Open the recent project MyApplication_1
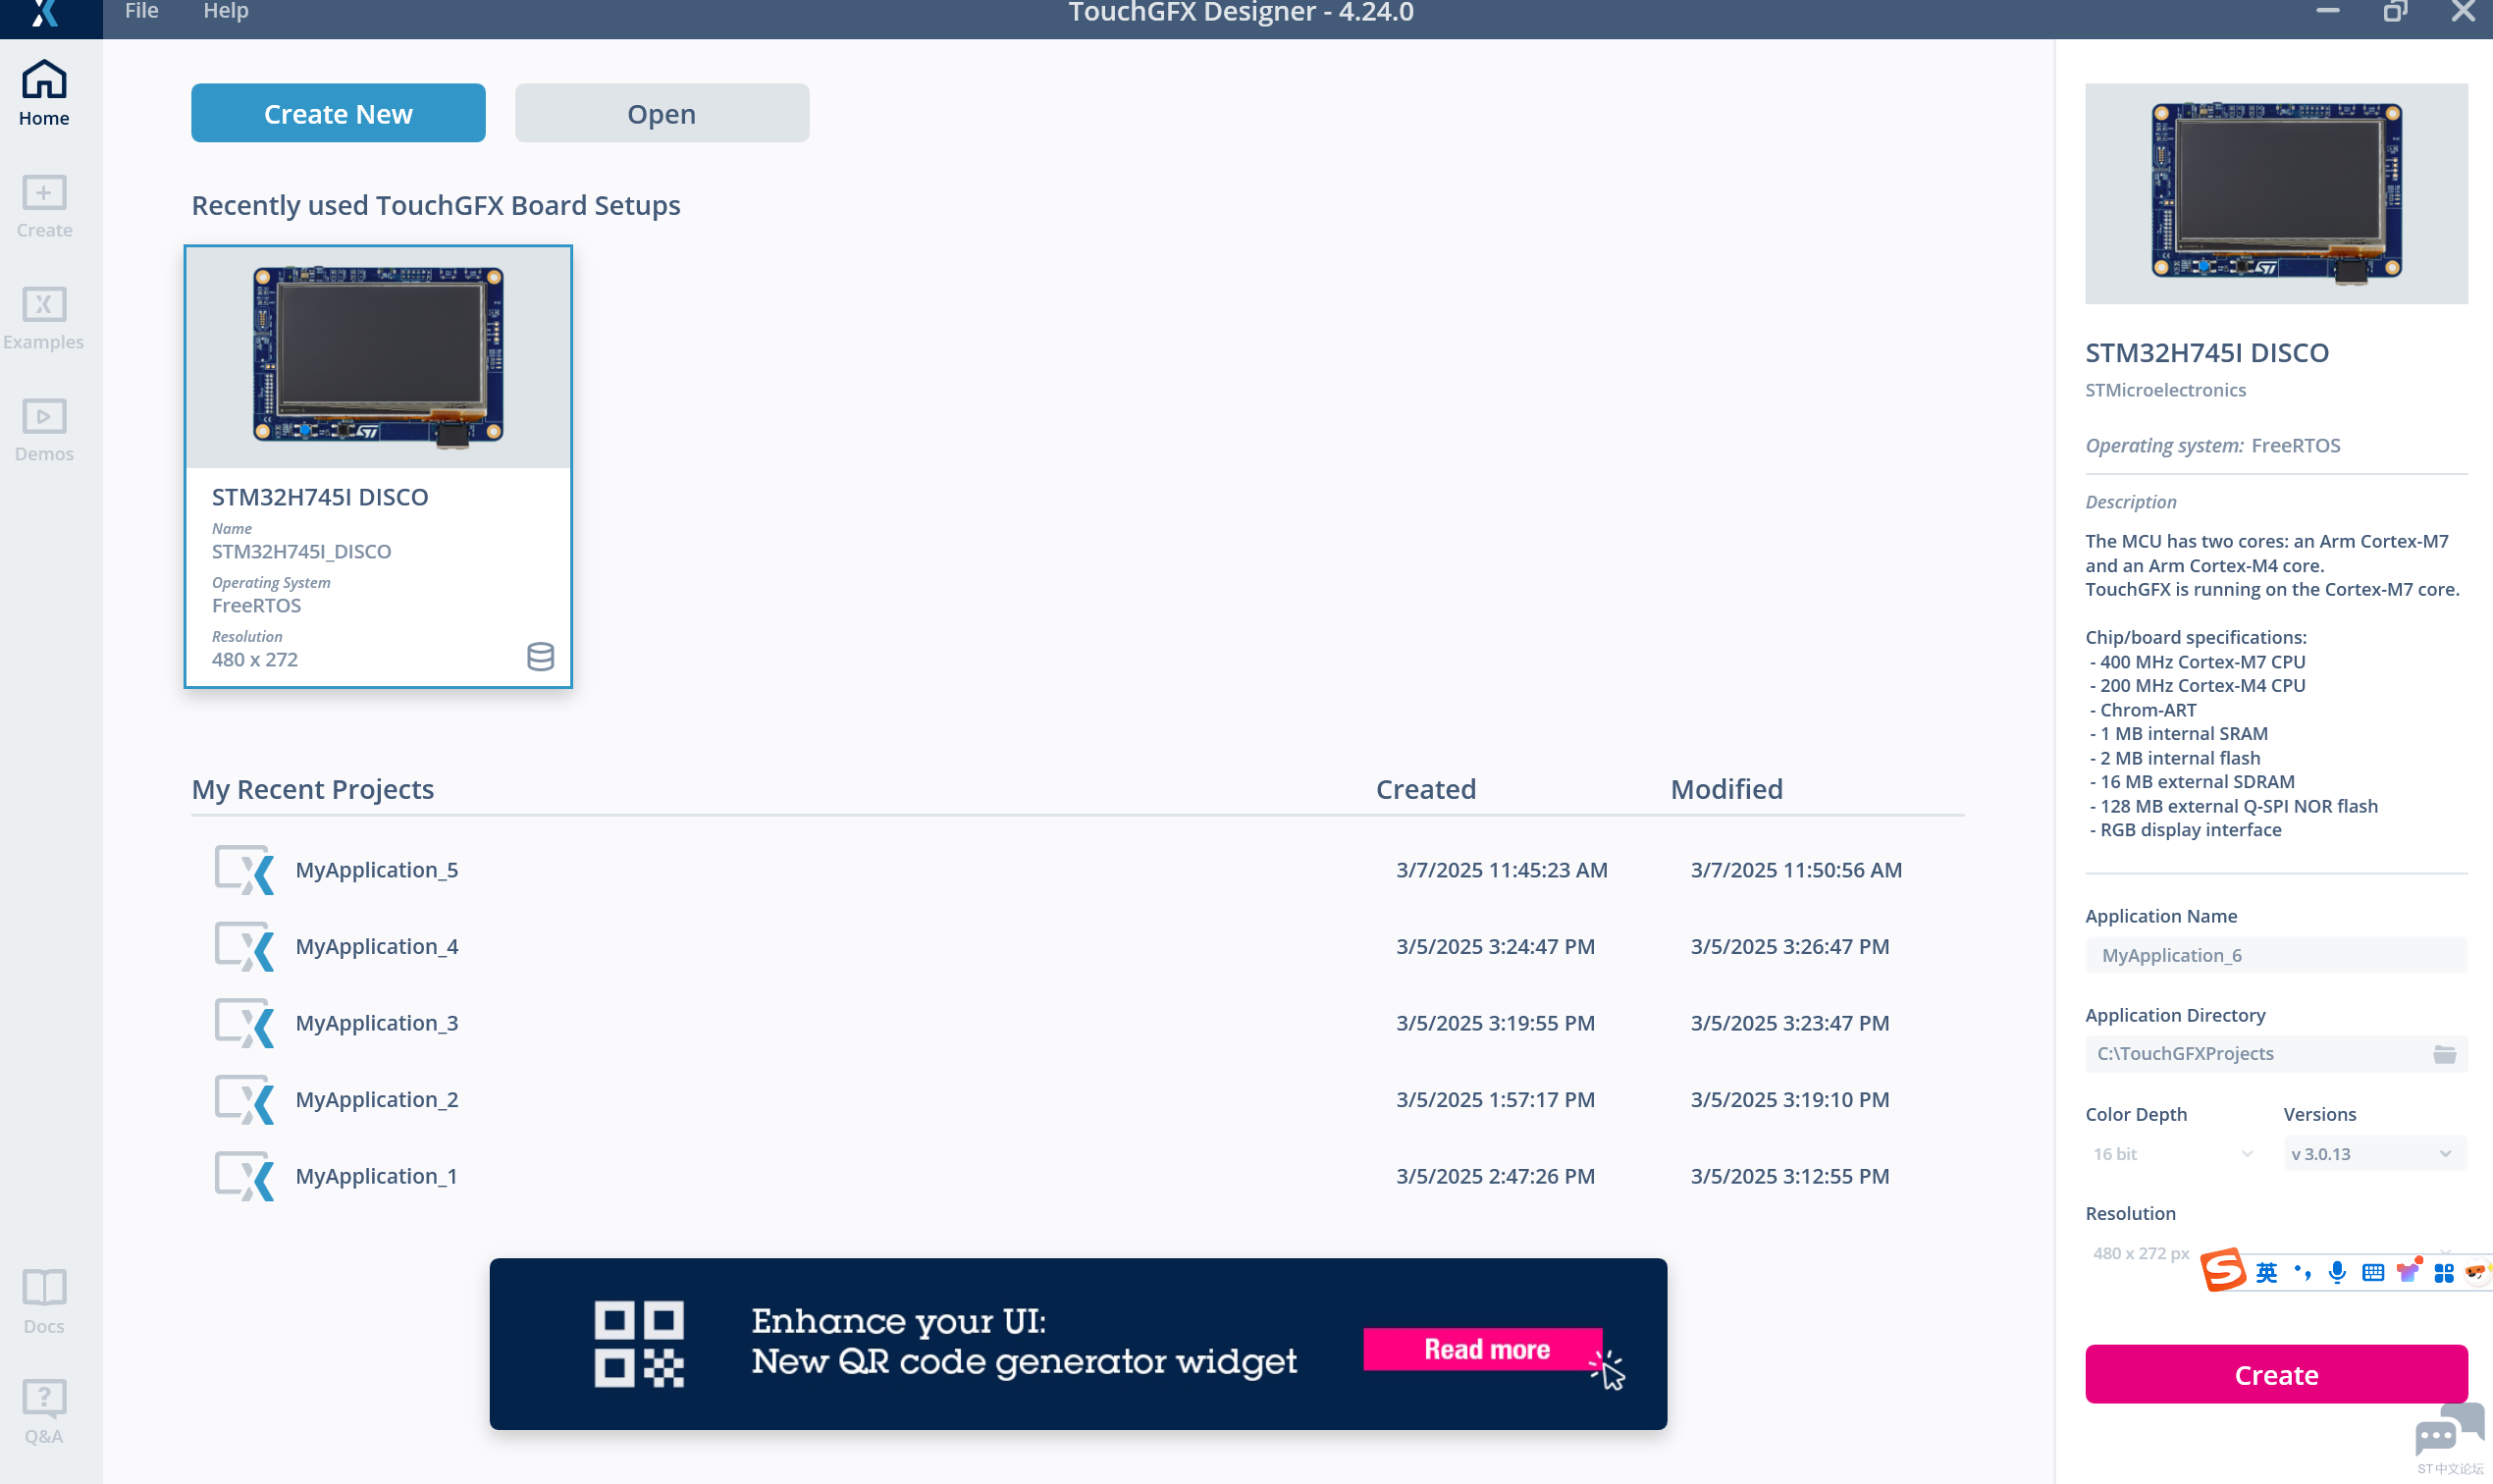The width and height of the screenshot is (2493, 1484). 376,1176
